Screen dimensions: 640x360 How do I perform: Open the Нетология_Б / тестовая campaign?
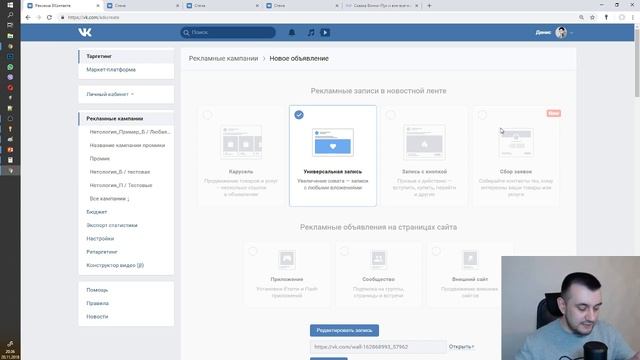120,172
